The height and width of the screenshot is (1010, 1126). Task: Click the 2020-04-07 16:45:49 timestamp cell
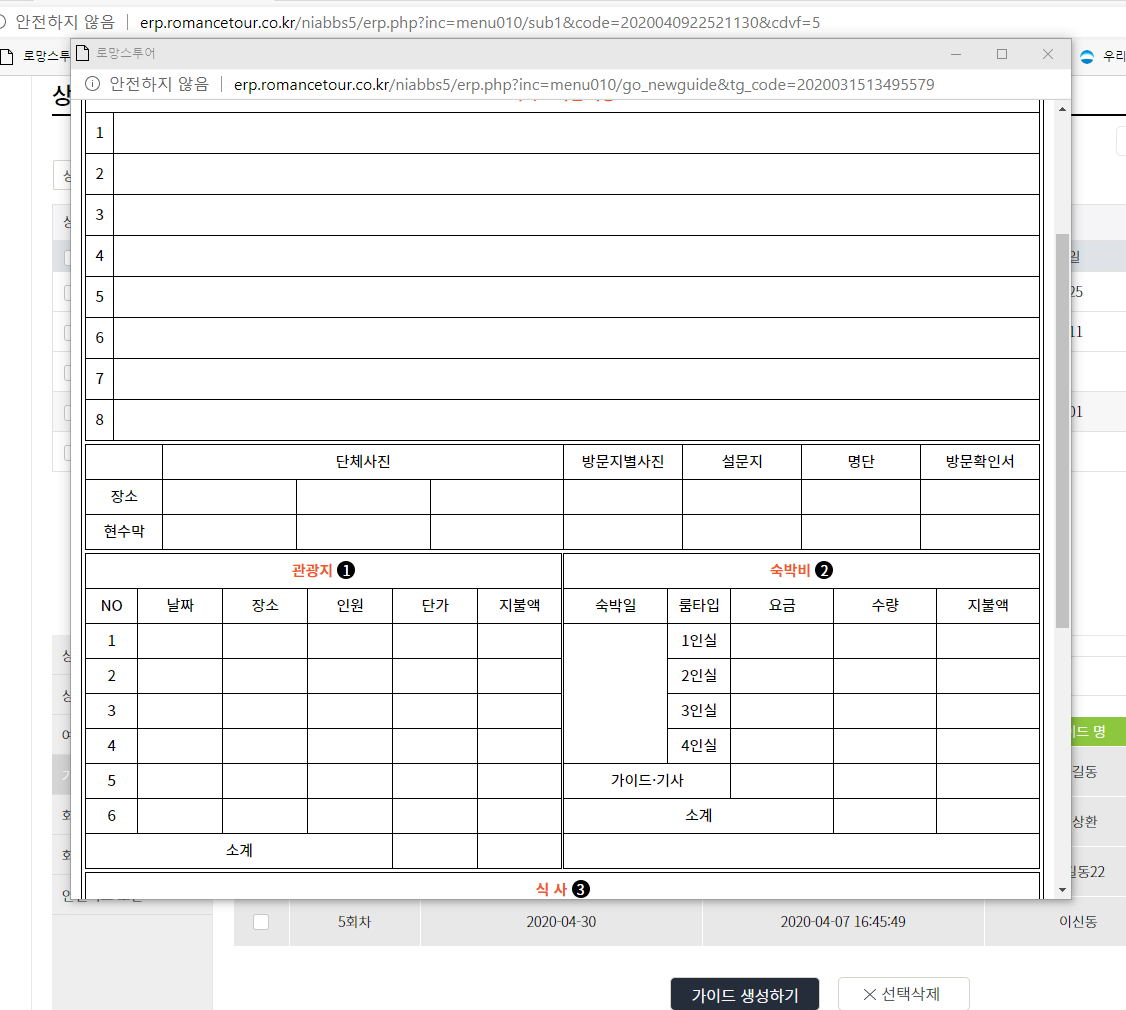(843, 922)
